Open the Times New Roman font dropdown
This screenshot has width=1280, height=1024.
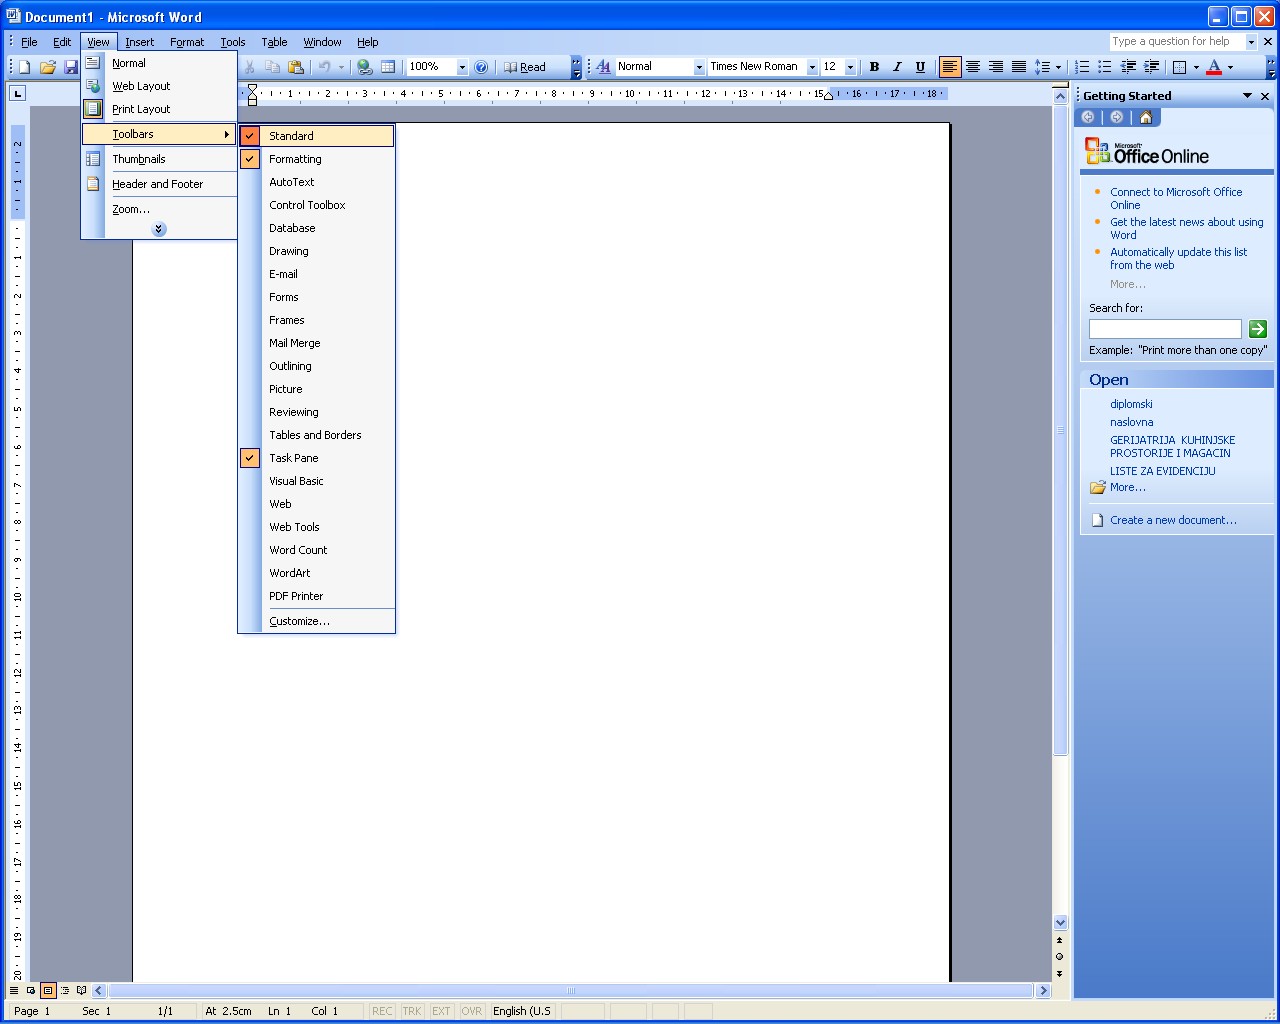coord(812,67)
